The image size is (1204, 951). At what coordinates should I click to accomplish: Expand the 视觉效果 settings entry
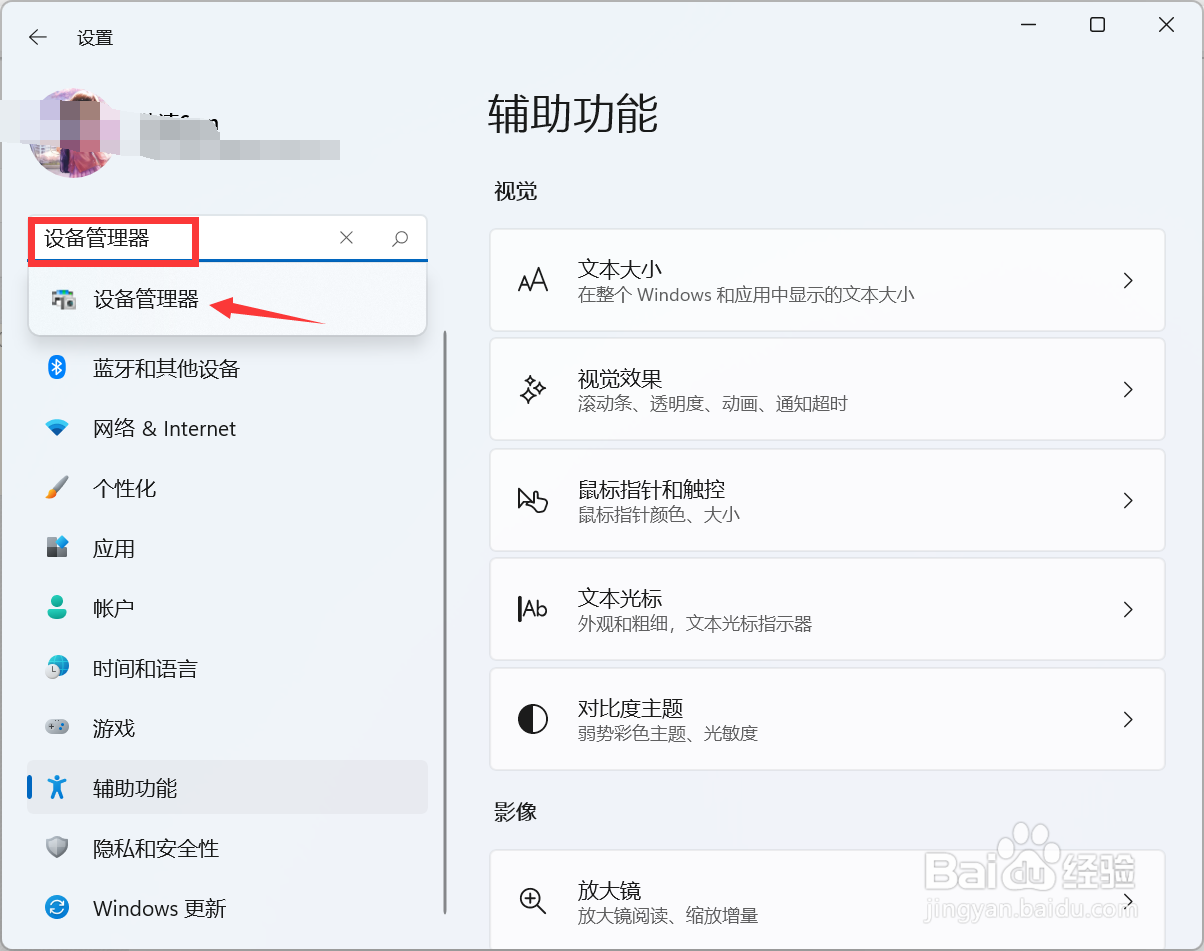click(x=1128, y=389)
